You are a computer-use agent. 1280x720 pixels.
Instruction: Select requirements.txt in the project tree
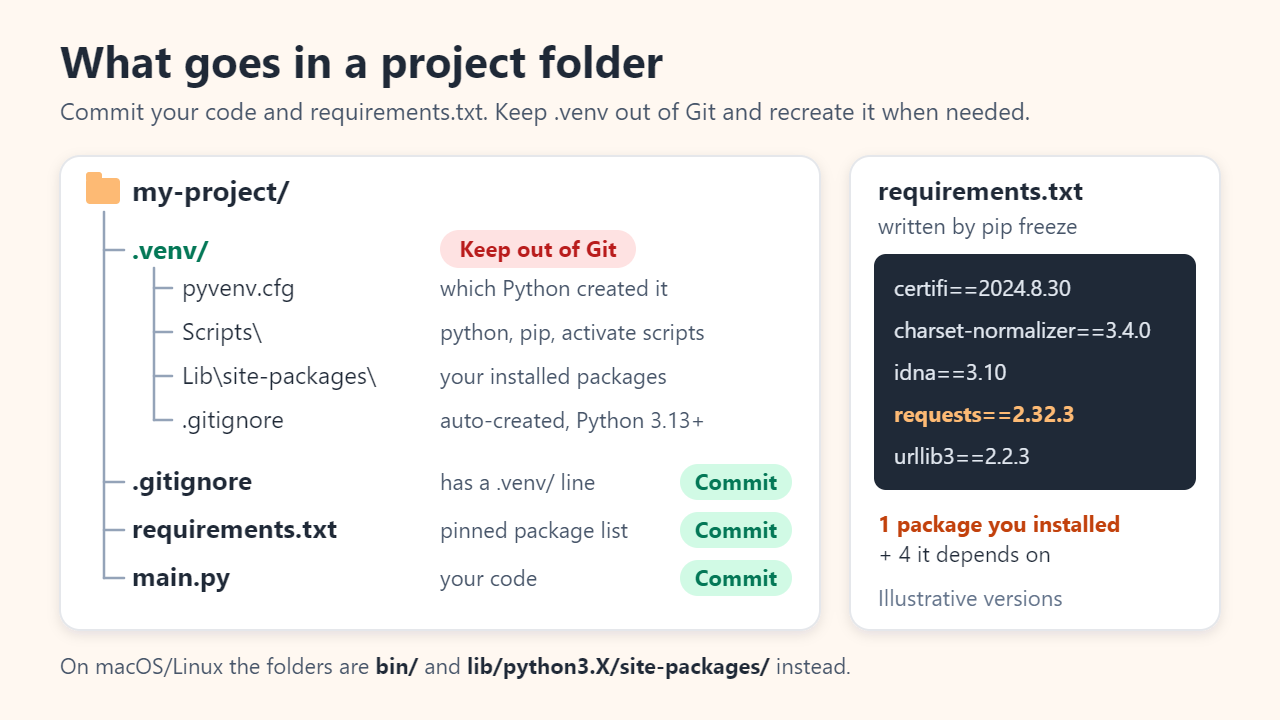(234, 530)
